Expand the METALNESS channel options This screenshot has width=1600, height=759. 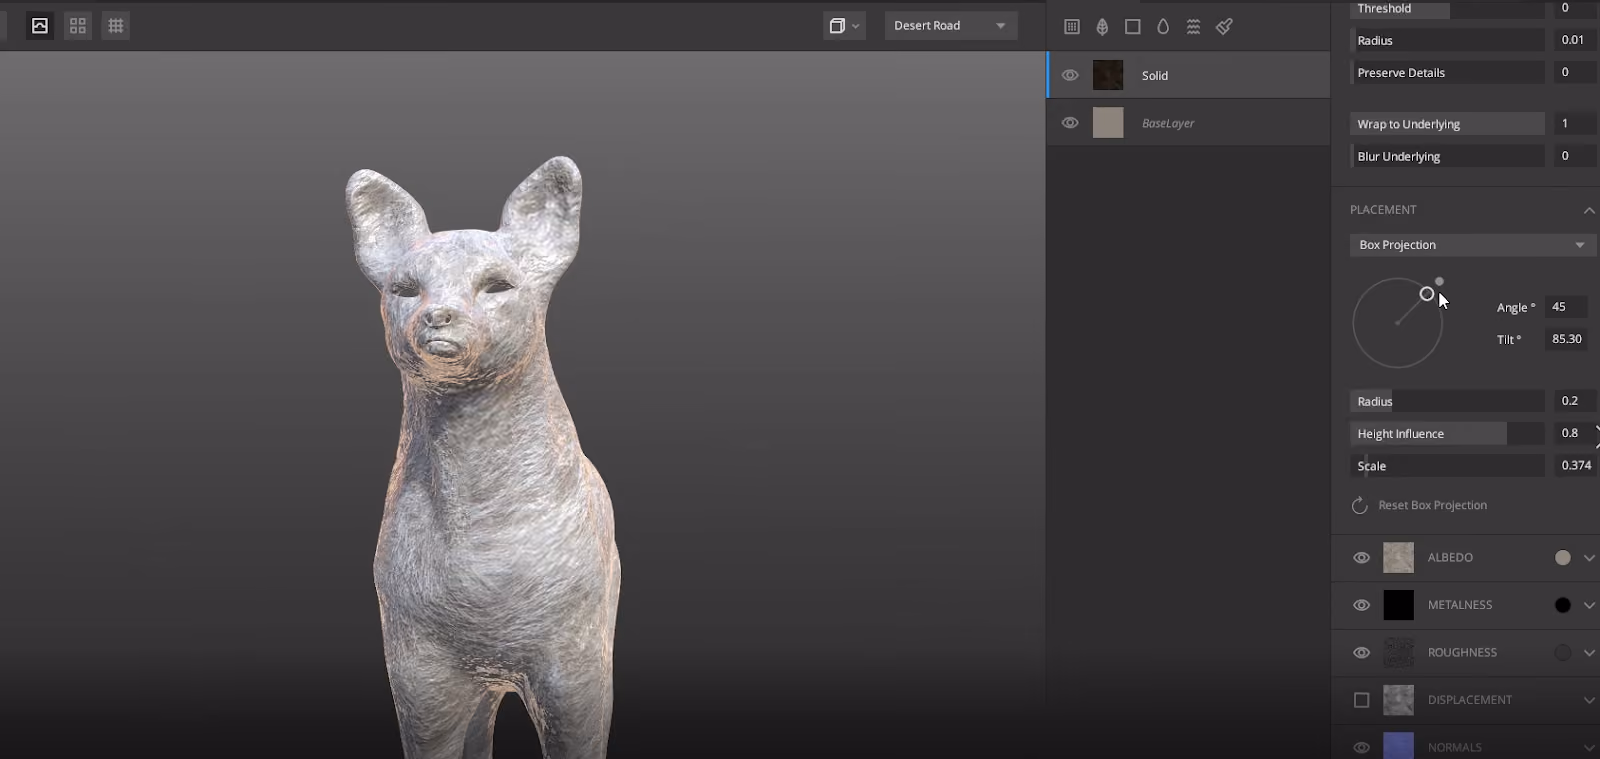(1589, 605)
